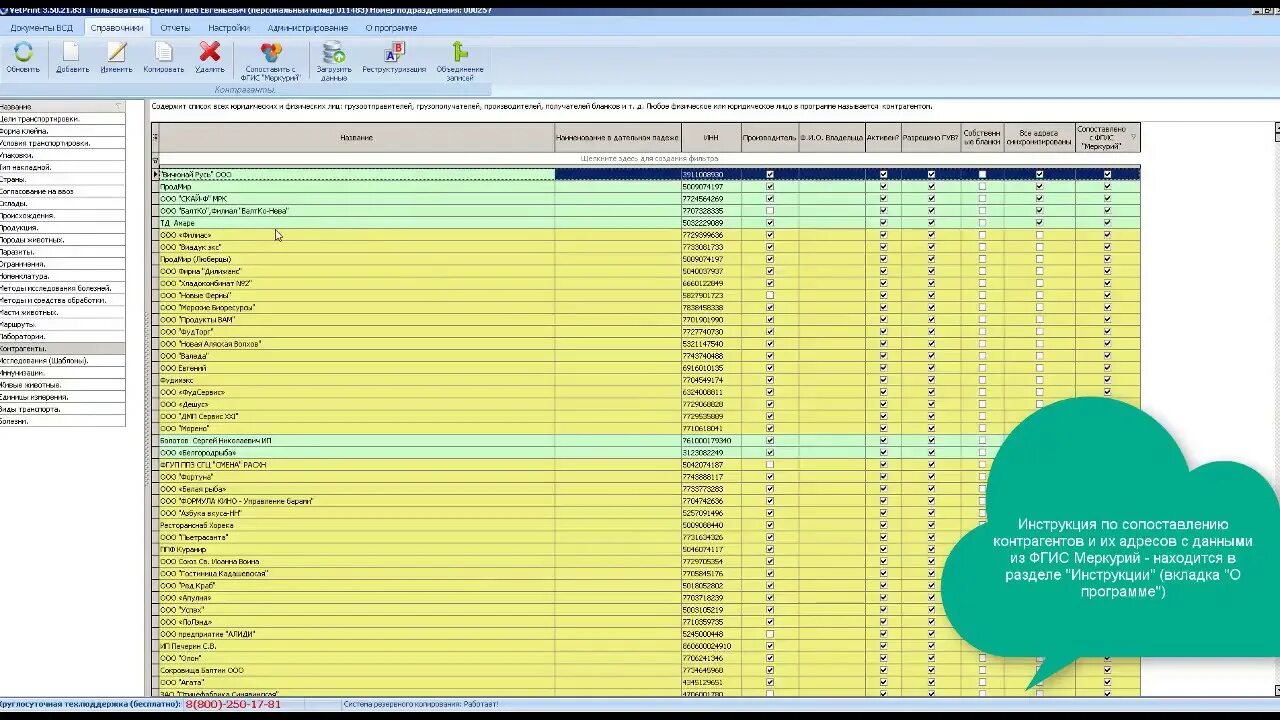
Task: Click the Загрузить данные database icon
Action: [334, 52]
